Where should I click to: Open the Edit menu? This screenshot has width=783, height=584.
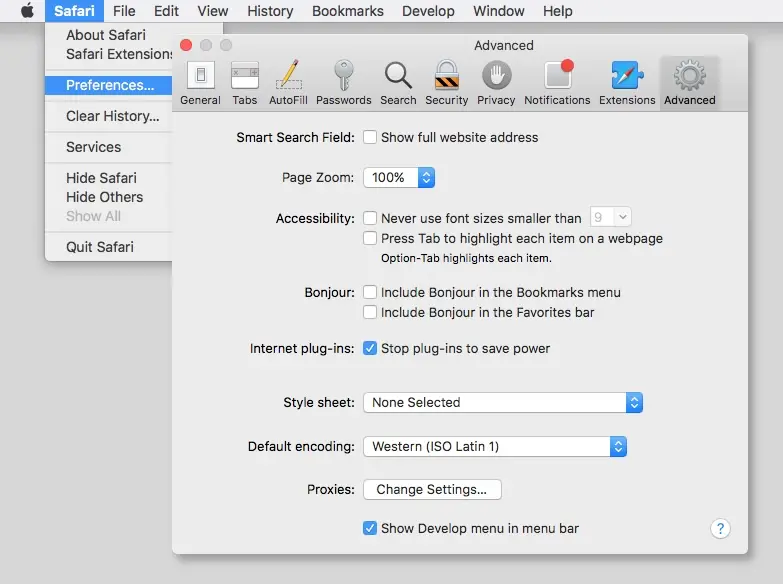tap(166, 10)
